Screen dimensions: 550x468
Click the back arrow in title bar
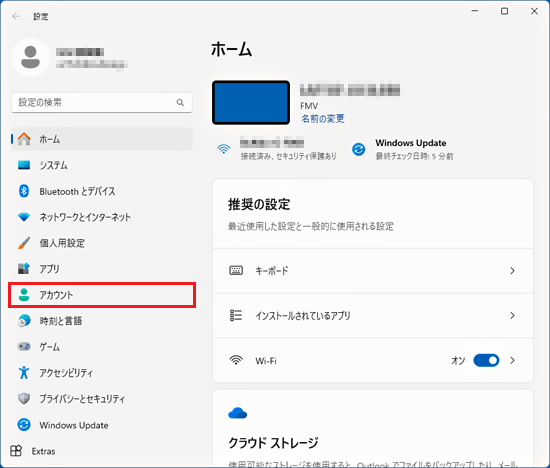coord(16,16)
